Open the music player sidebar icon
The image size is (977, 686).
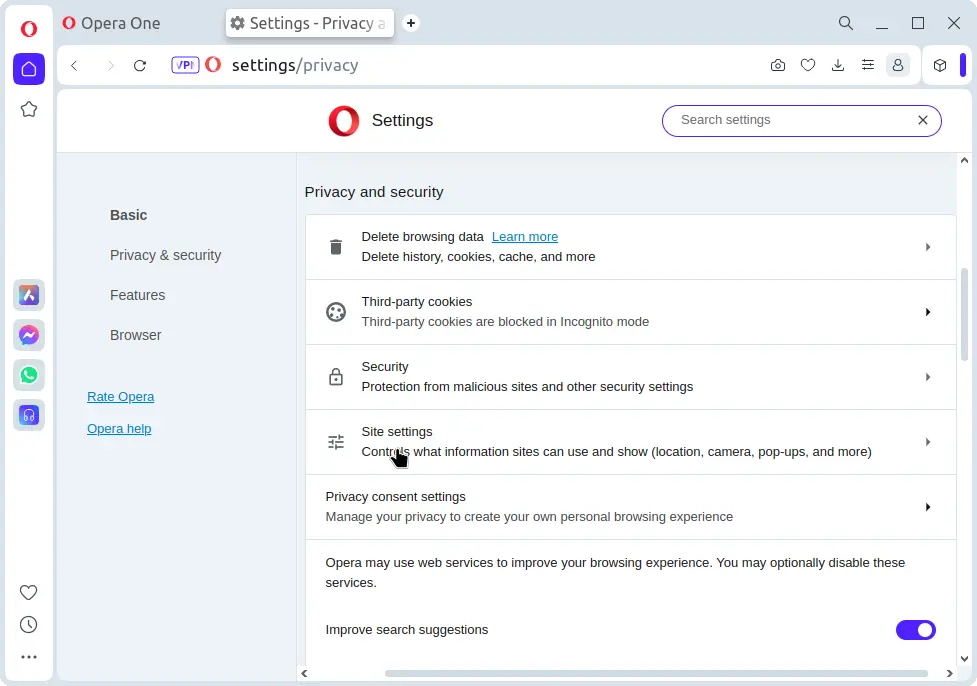coord(29,415)
